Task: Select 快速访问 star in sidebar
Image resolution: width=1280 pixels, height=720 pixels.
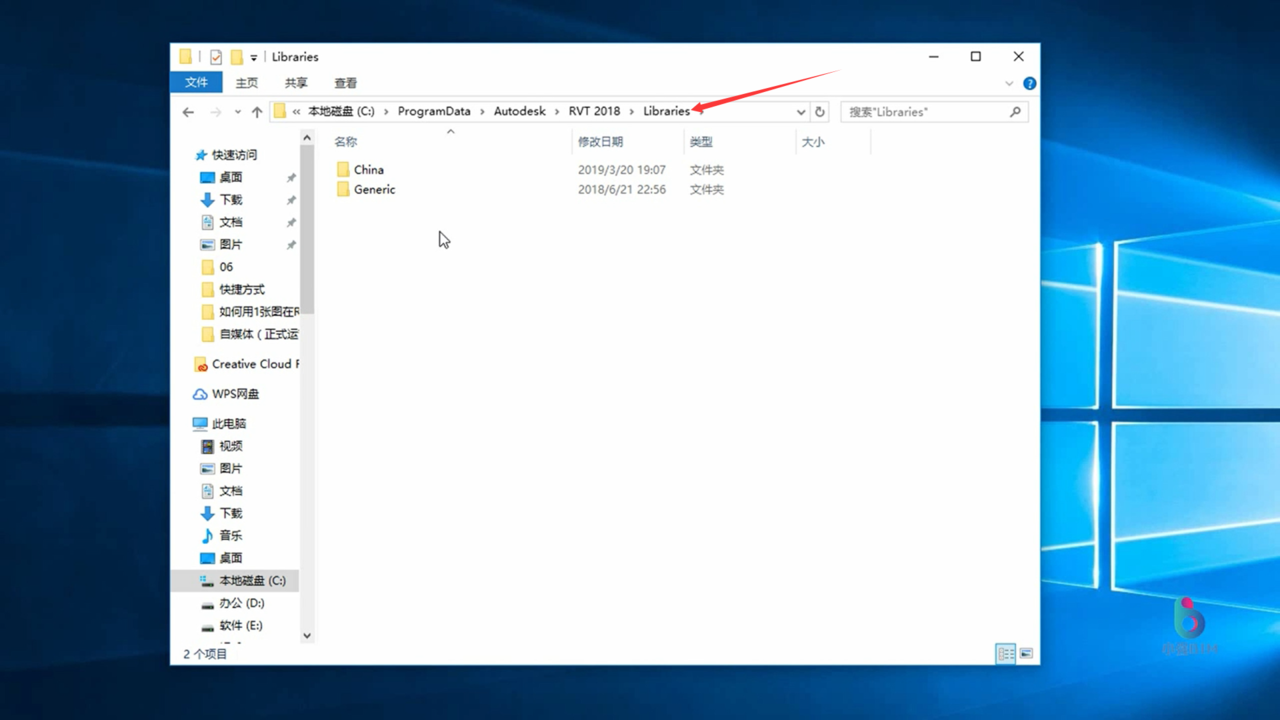Action: pyautogui.click(x=201, y=155)
